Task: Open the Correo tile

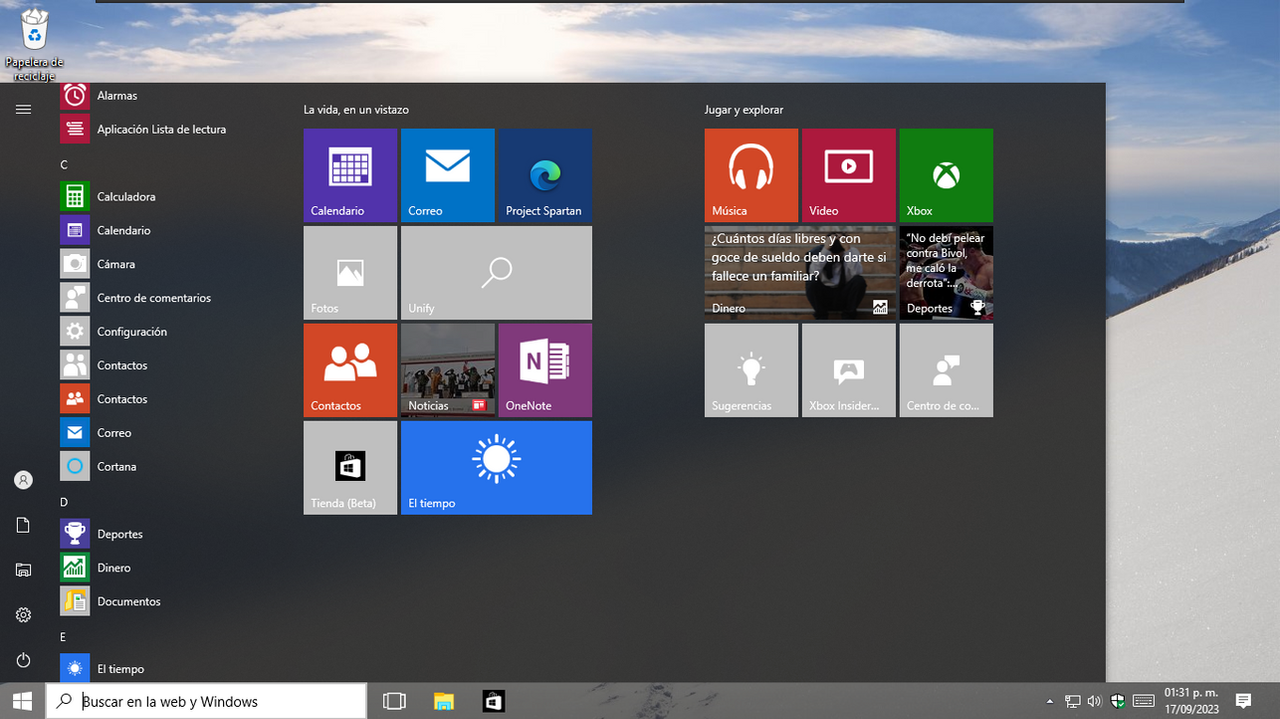Action: (447, 175)
